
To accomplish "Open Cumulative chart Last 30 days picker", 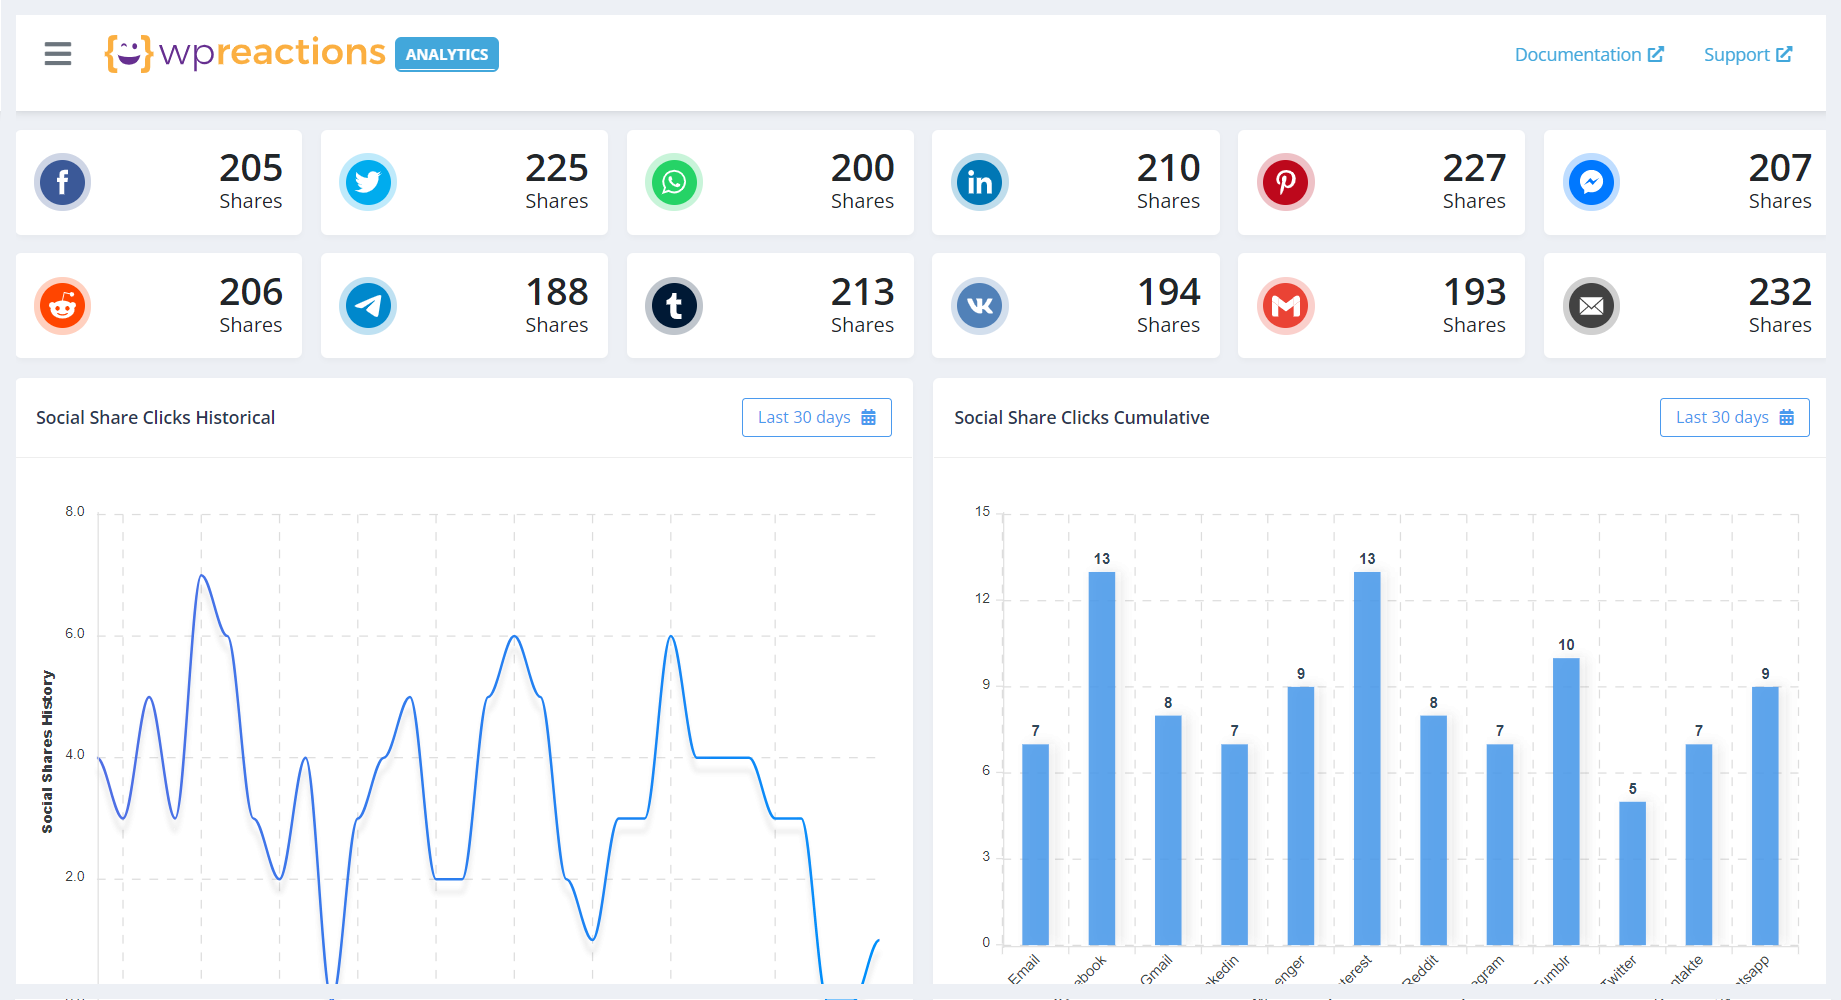I will [x=1735, y=417].
